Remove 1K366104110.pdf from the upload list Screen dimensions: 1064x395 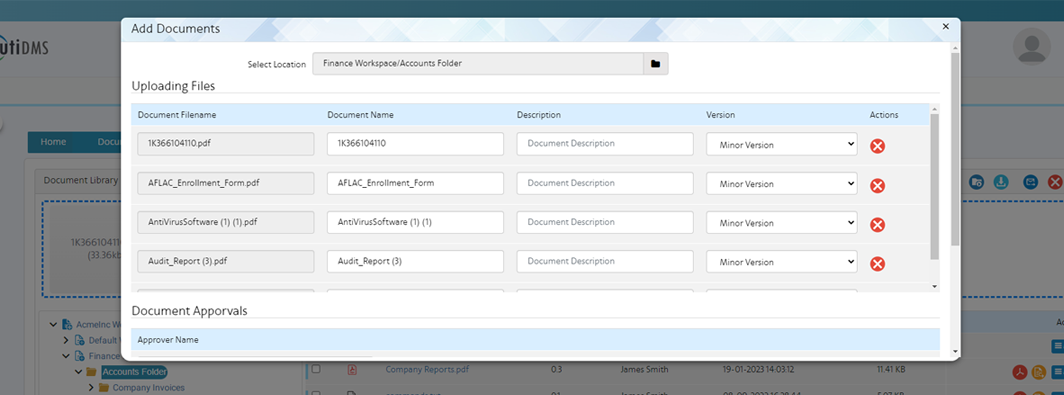tap(877, 146)
